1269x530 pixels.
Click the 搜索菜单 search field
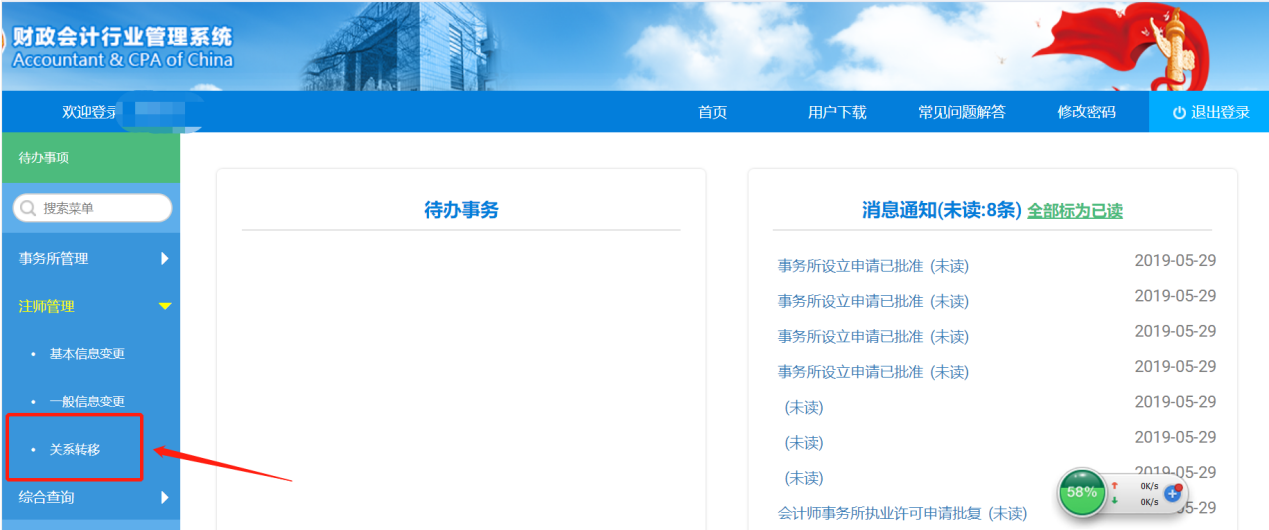tap(100, 208)
